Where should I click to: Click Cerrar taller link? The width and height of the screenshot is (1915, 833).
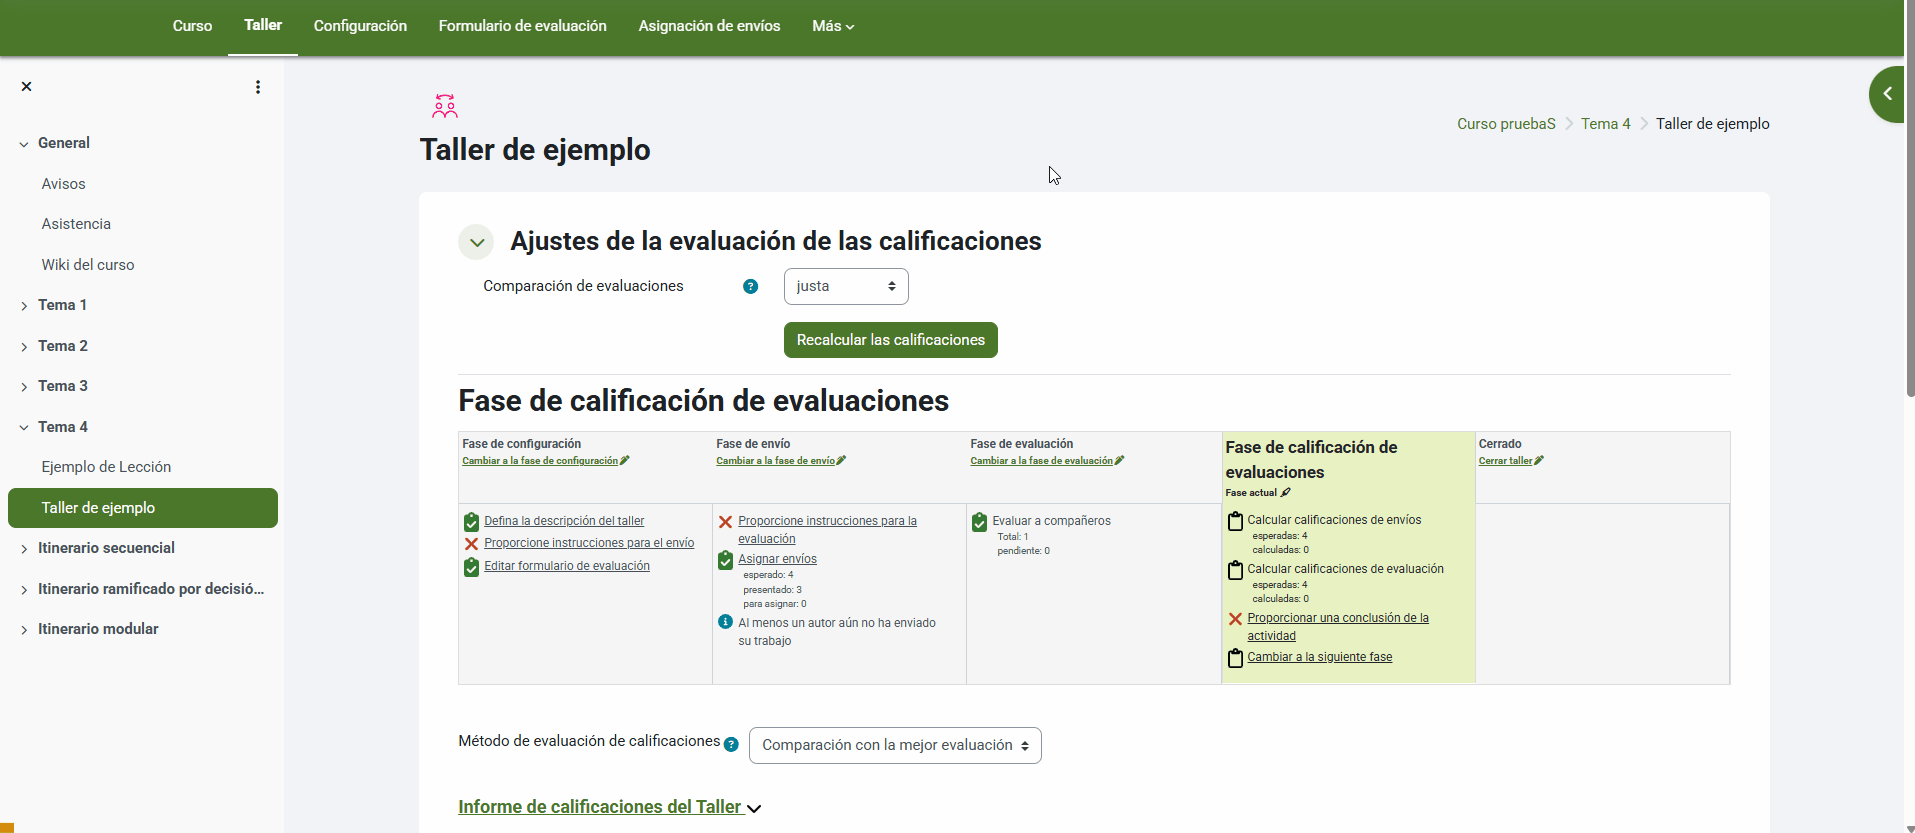click(1505, 461)
